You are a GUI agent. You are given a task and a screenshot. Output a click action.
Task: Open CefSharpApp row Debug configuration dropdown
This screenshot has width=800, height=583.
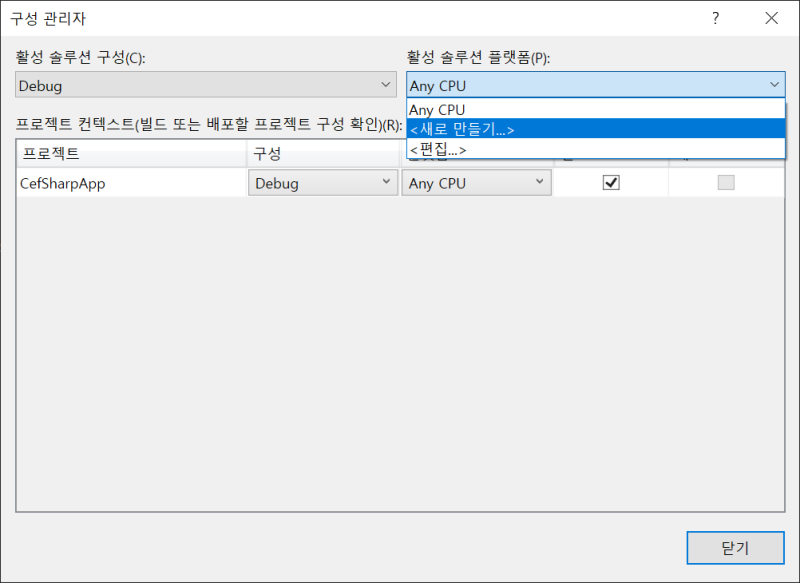tap(323, 183)
